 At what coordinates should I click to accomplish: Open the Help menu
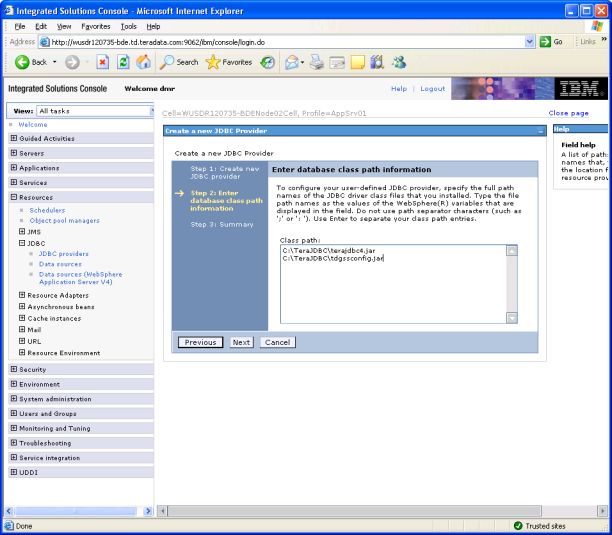click(153, 27)
